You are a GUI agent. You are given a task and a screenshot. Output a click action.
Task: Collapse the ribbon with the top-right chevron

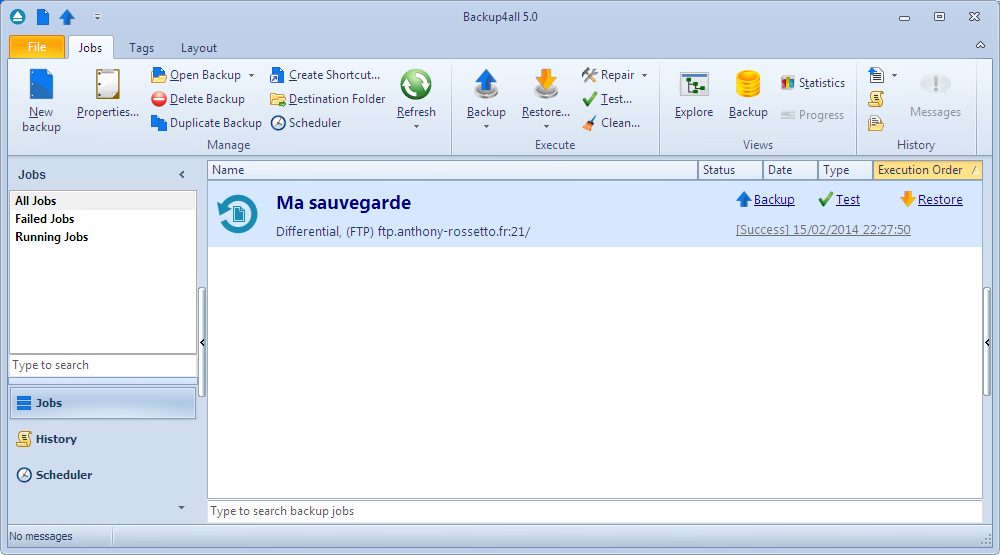tap(980, 45)
